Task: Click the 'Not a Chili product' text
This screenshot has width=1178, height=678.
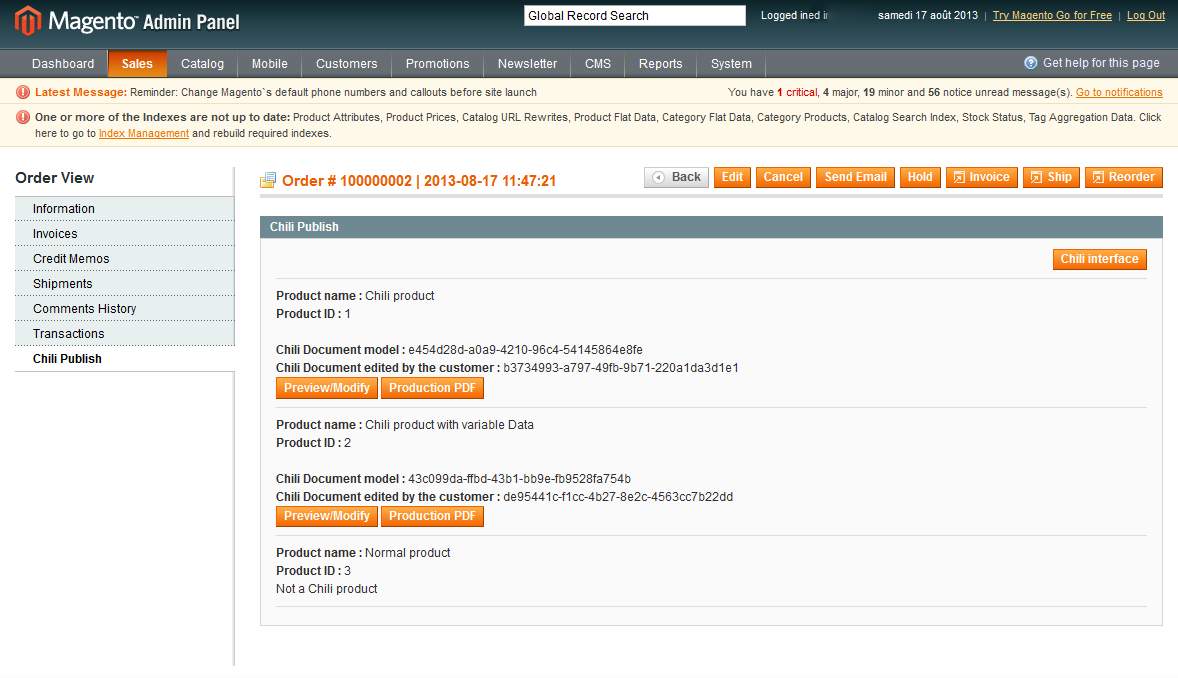Action: pos(327,589)
